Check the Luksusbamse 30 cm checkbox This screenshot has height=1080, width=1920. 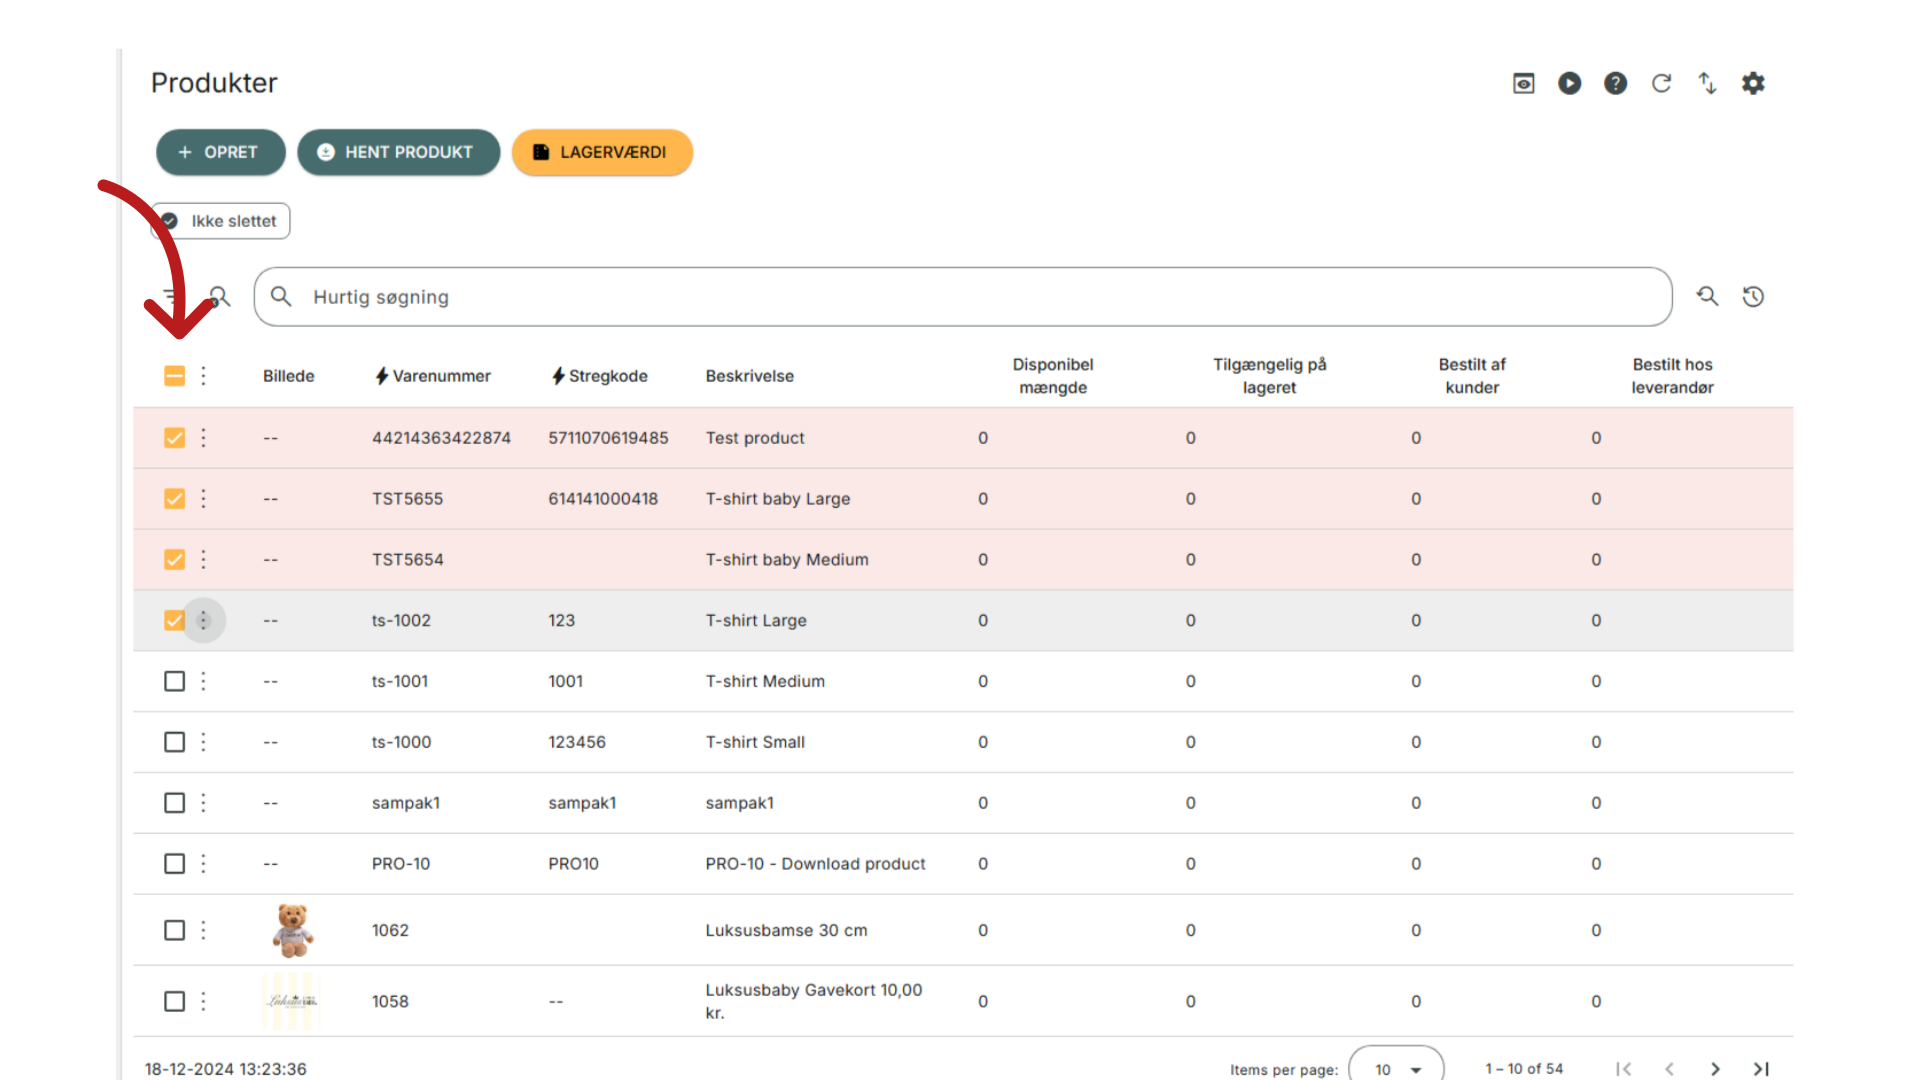click(x=174, y=930)
